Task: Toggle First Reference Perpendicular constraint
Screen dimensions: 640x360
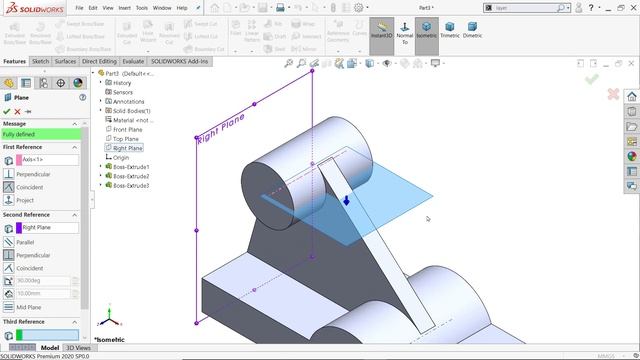Action: pos(9,174)
